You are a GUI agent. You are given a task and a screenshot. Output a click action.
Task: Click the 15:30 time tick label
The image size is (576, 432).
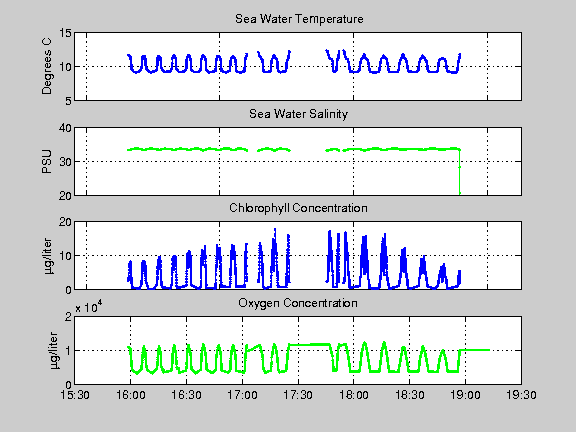click(75, 395)
